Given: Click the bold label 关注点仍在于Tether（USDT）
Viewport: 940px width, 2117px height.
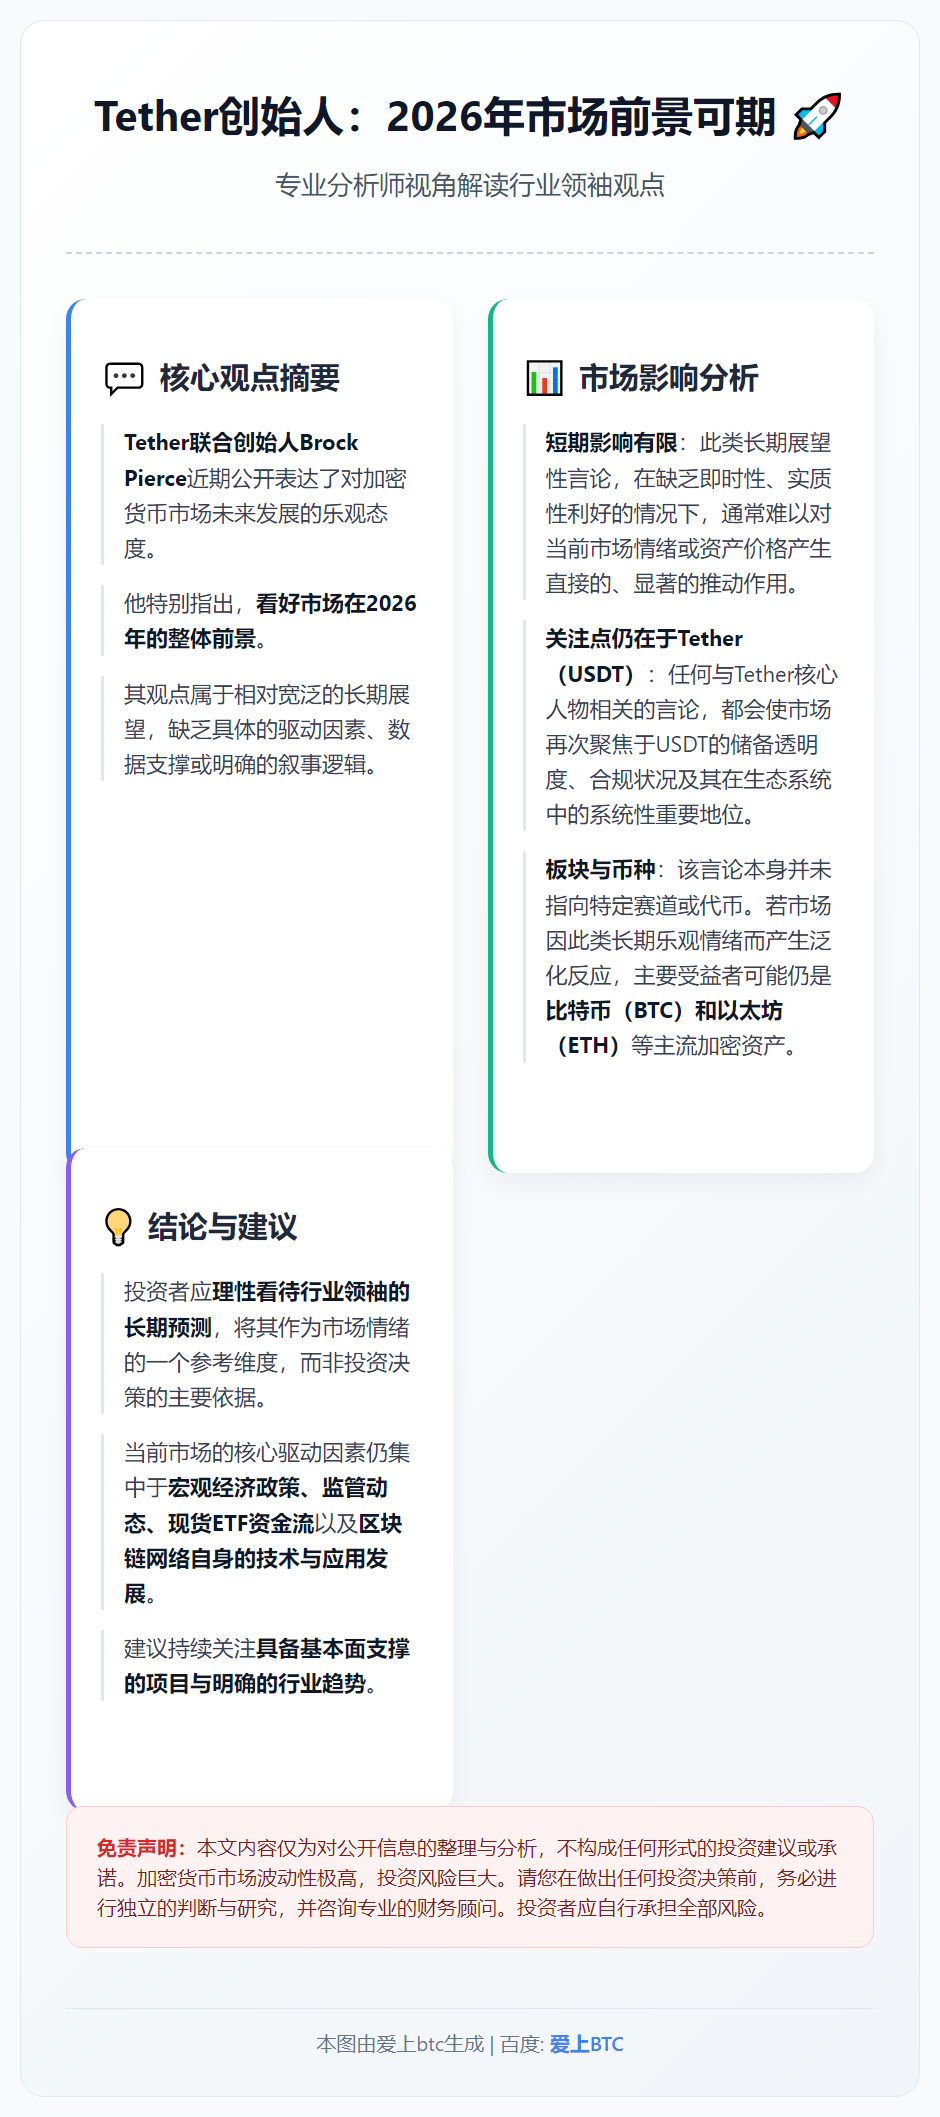Looking at the screenshot, I should click(x=644, y=656).
